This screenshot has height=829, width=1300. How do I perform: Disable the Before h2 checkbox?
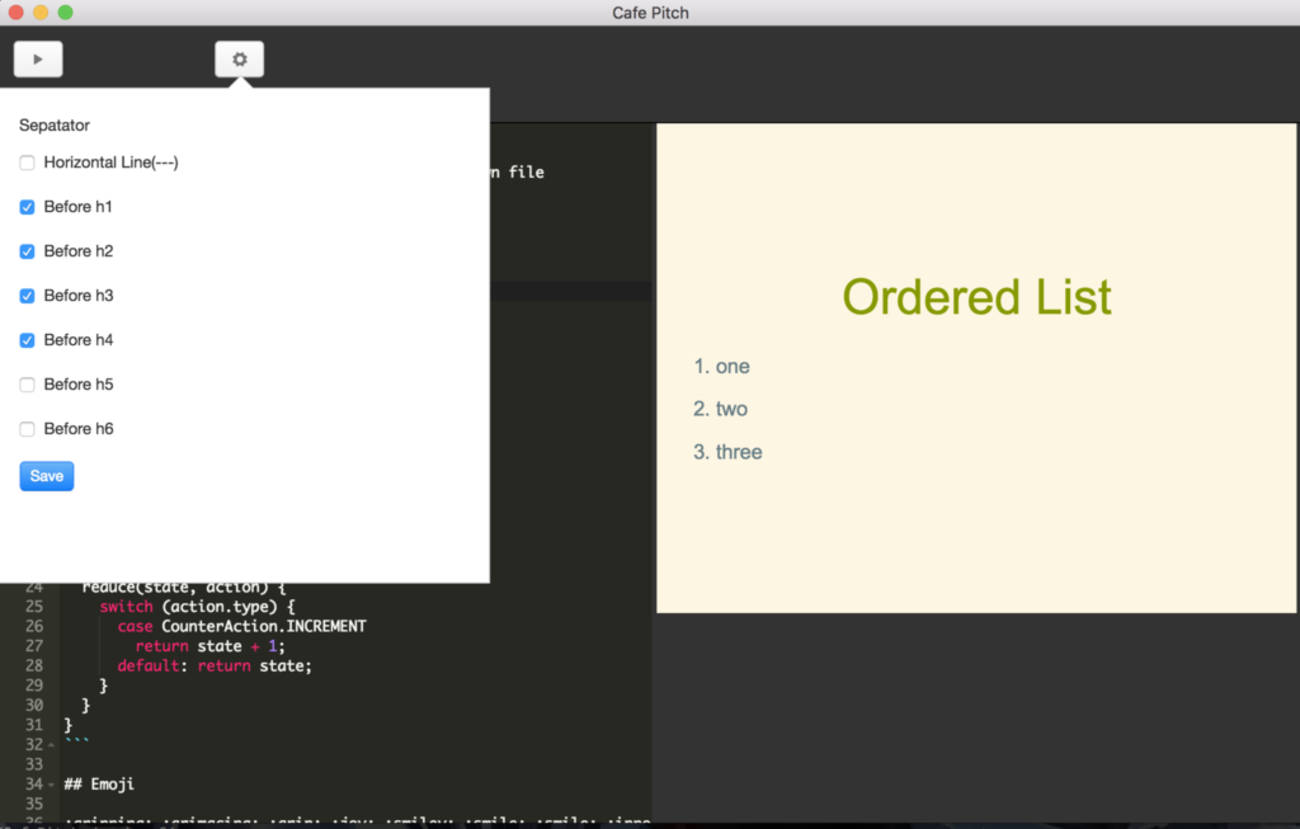27,252
